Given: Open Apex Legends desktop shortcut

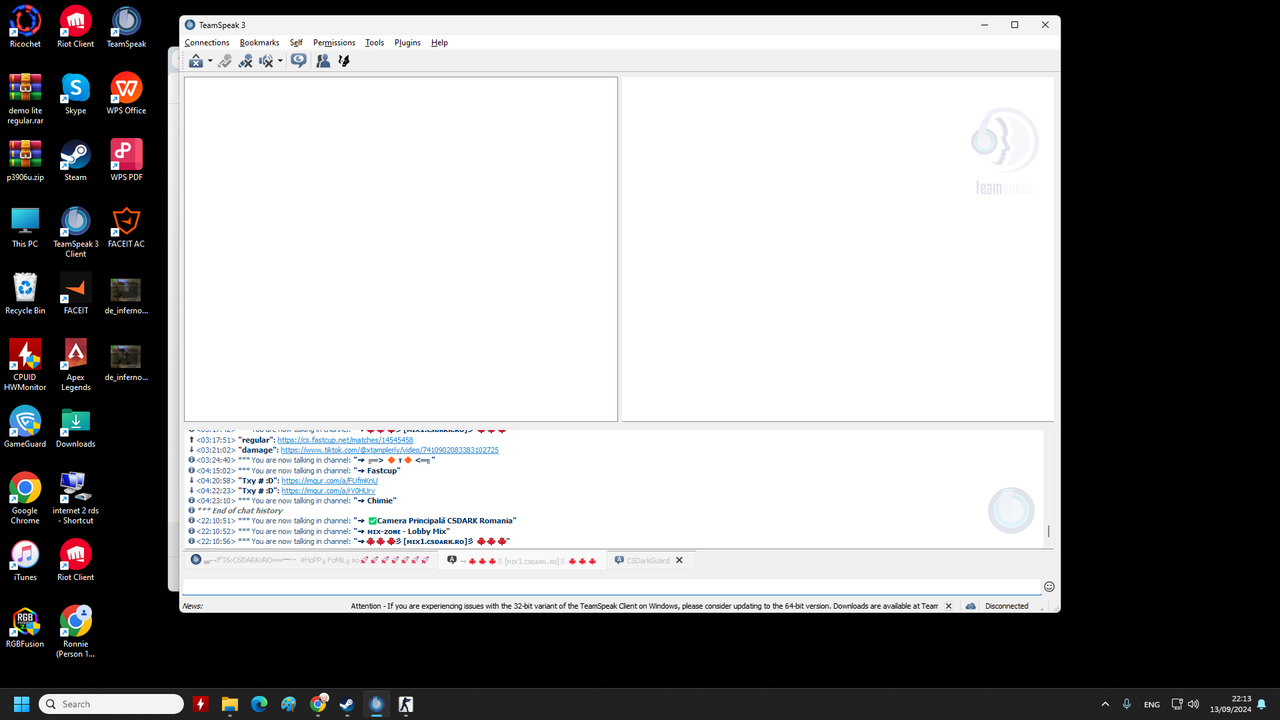Looking at the screenshot, I should point(75,365).
